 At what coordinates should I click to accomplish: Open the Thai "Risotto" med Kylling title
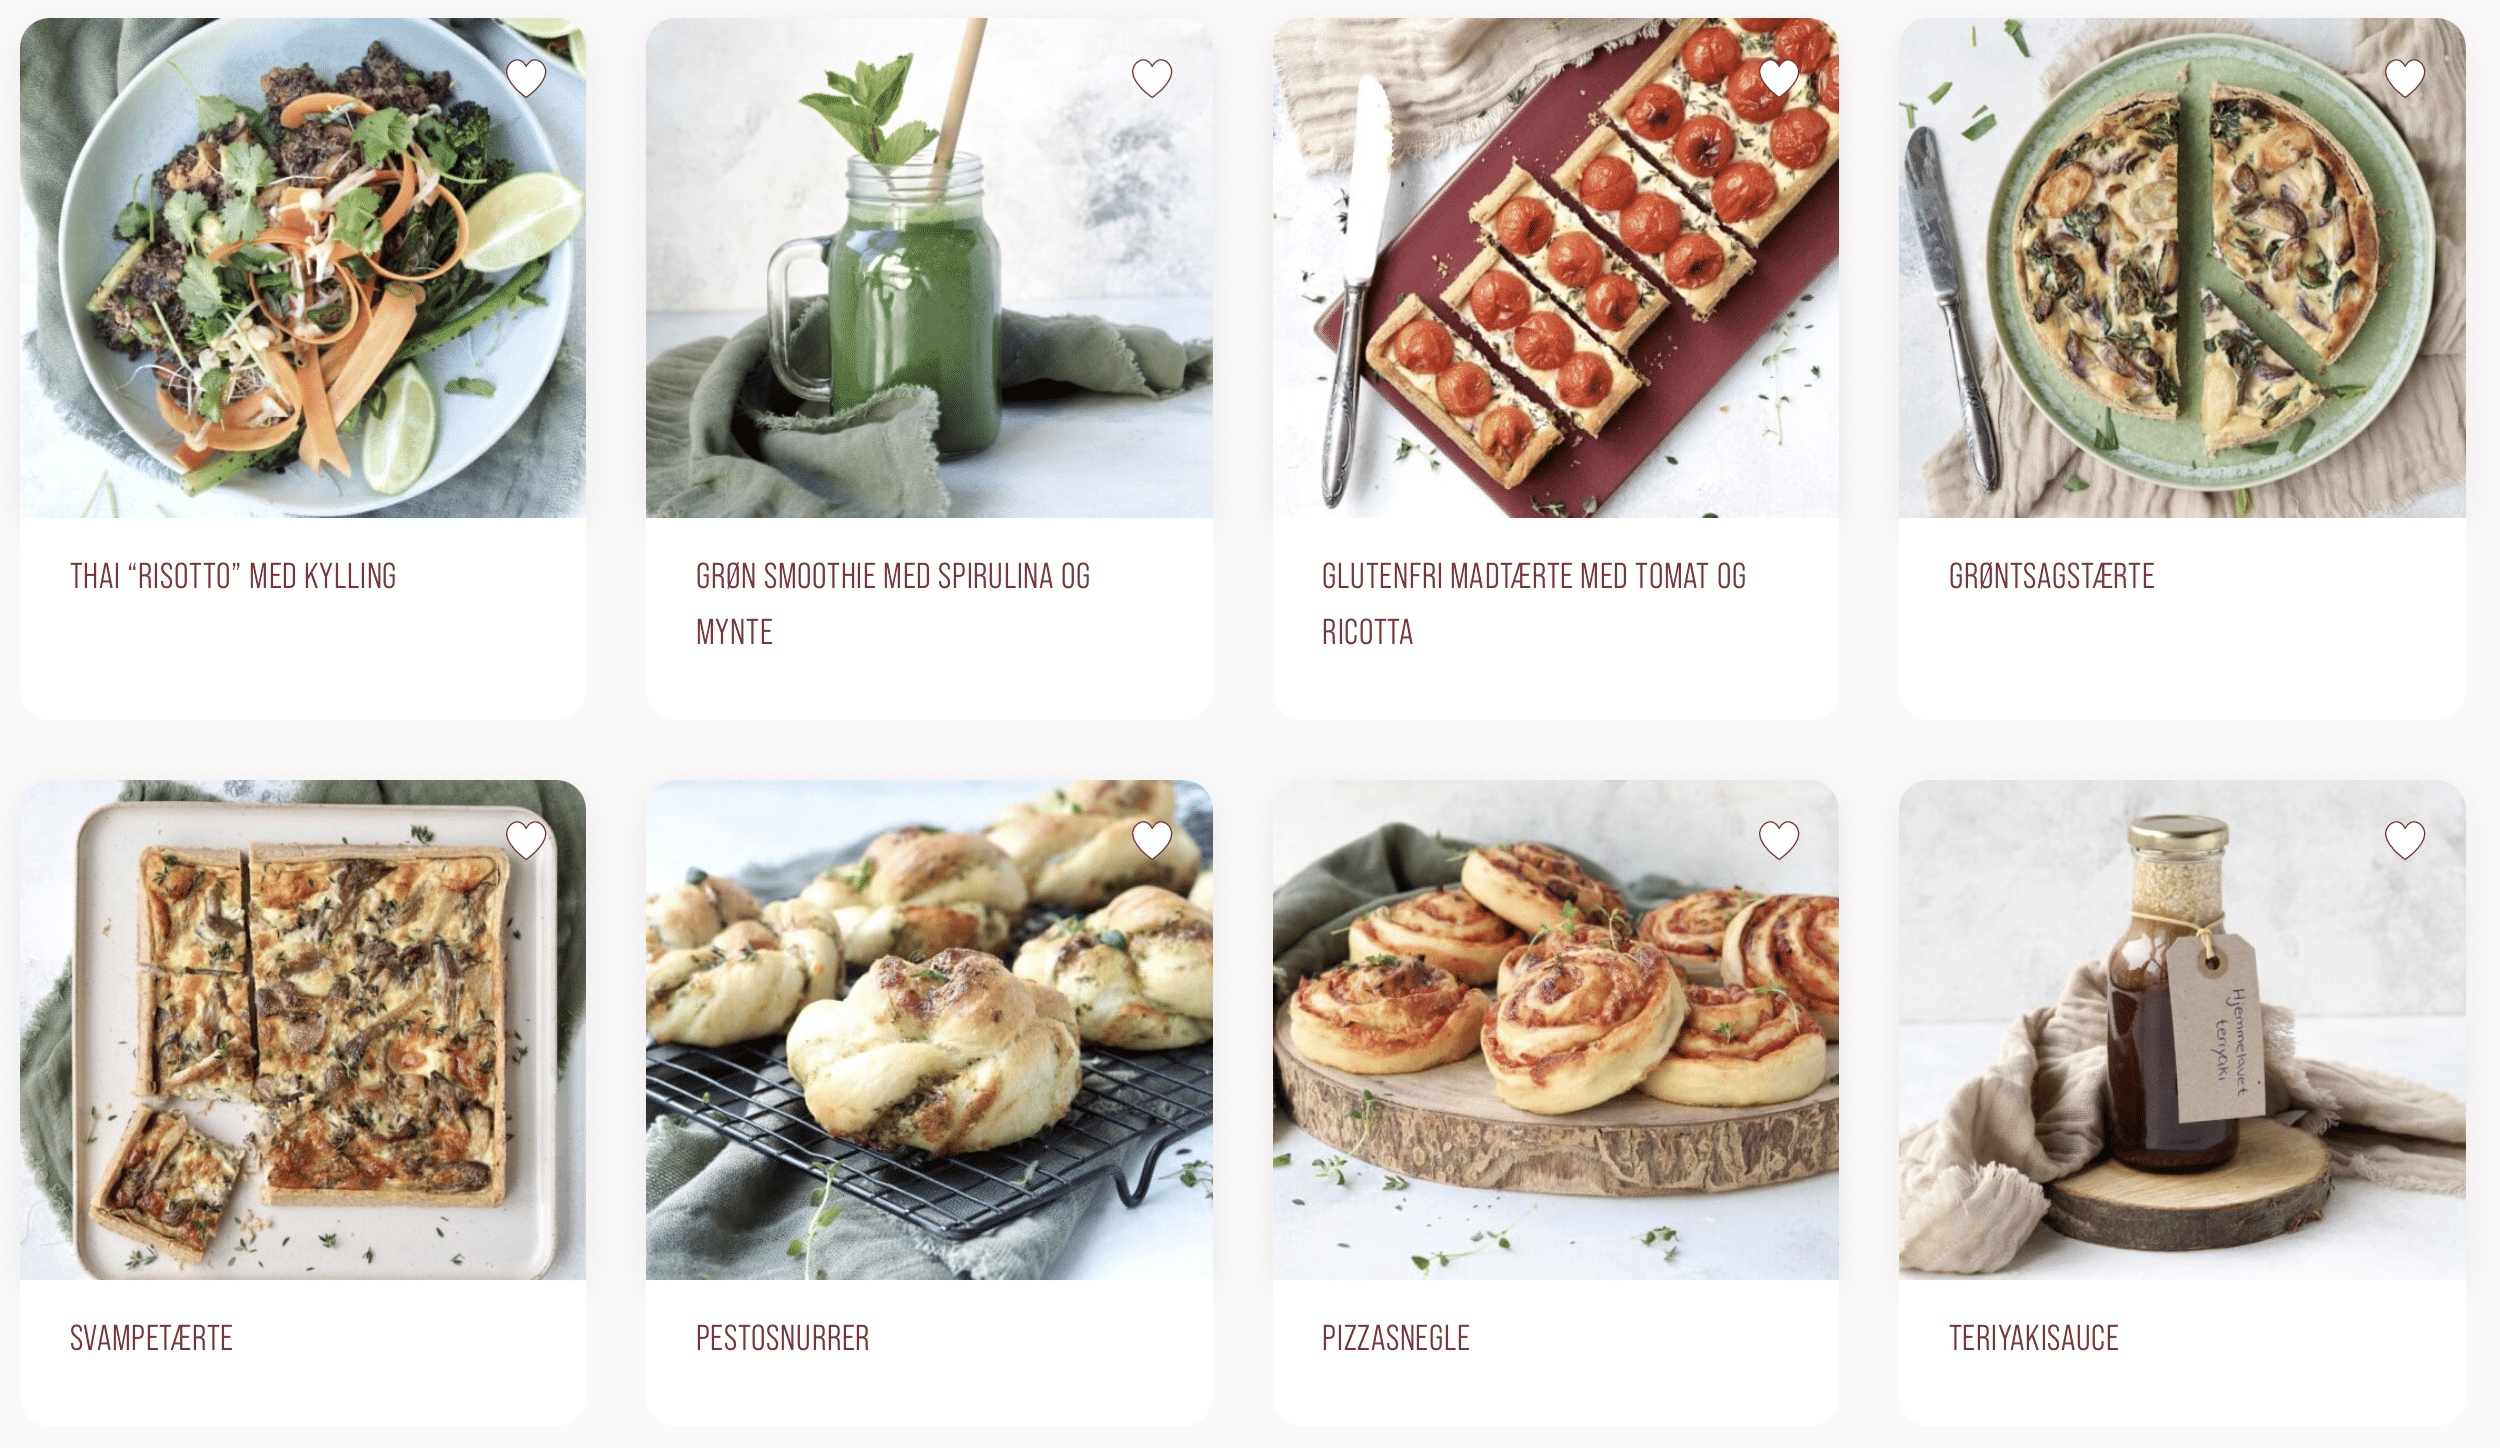pyautogui.click(x=233, y=576)
